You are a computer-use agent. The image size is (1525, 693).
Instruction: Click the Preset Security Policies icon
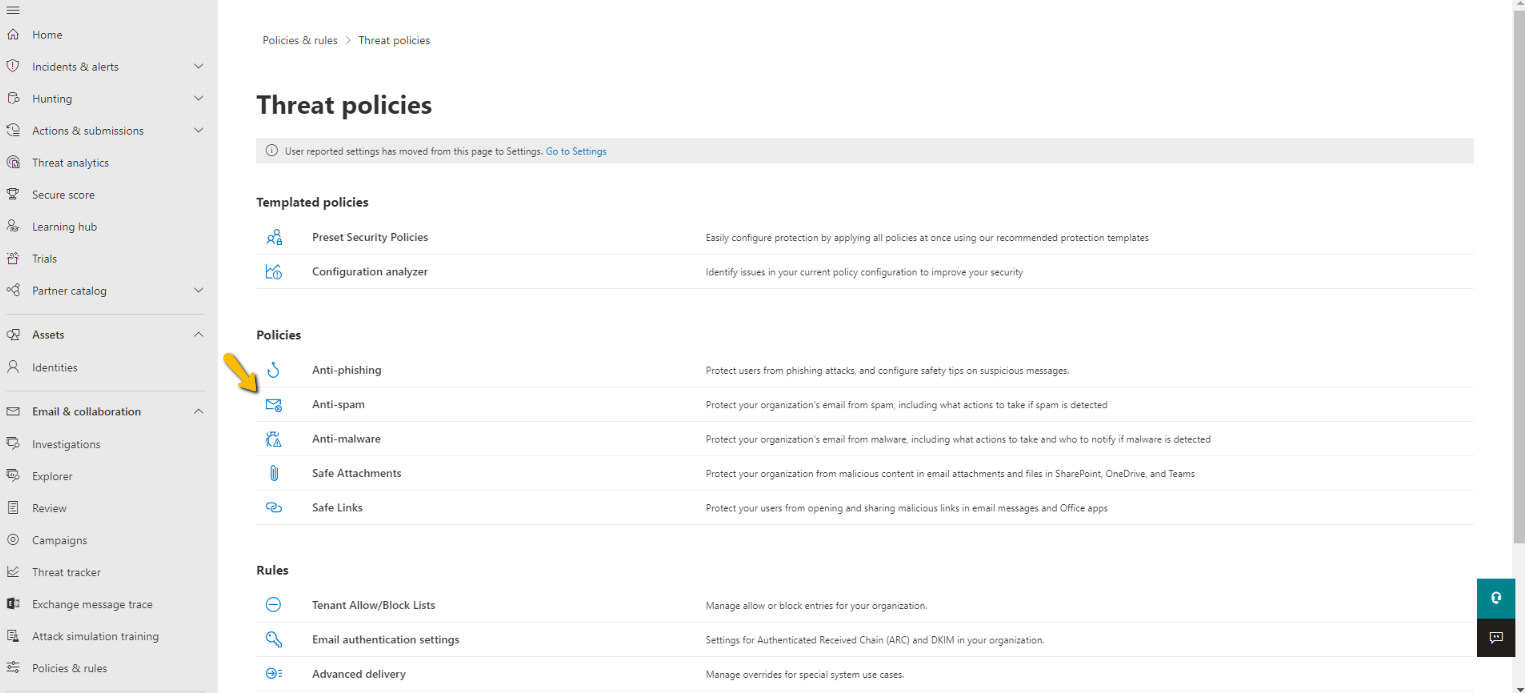274,237
